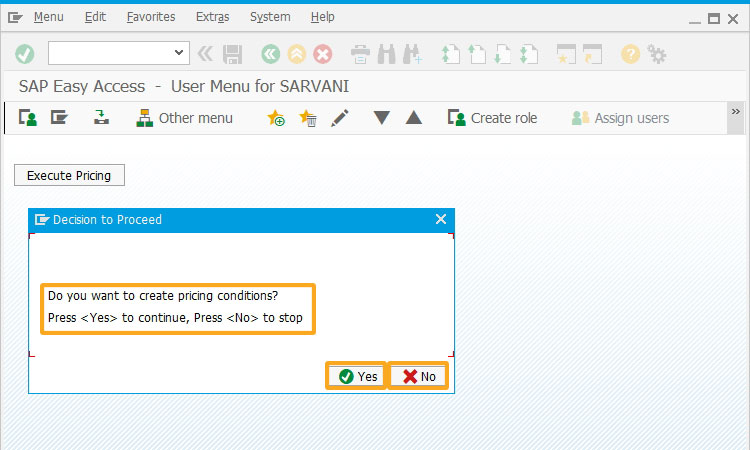Click the green Enter checkmark icon
The image size is (750, 450).
[x=24, y=54]
